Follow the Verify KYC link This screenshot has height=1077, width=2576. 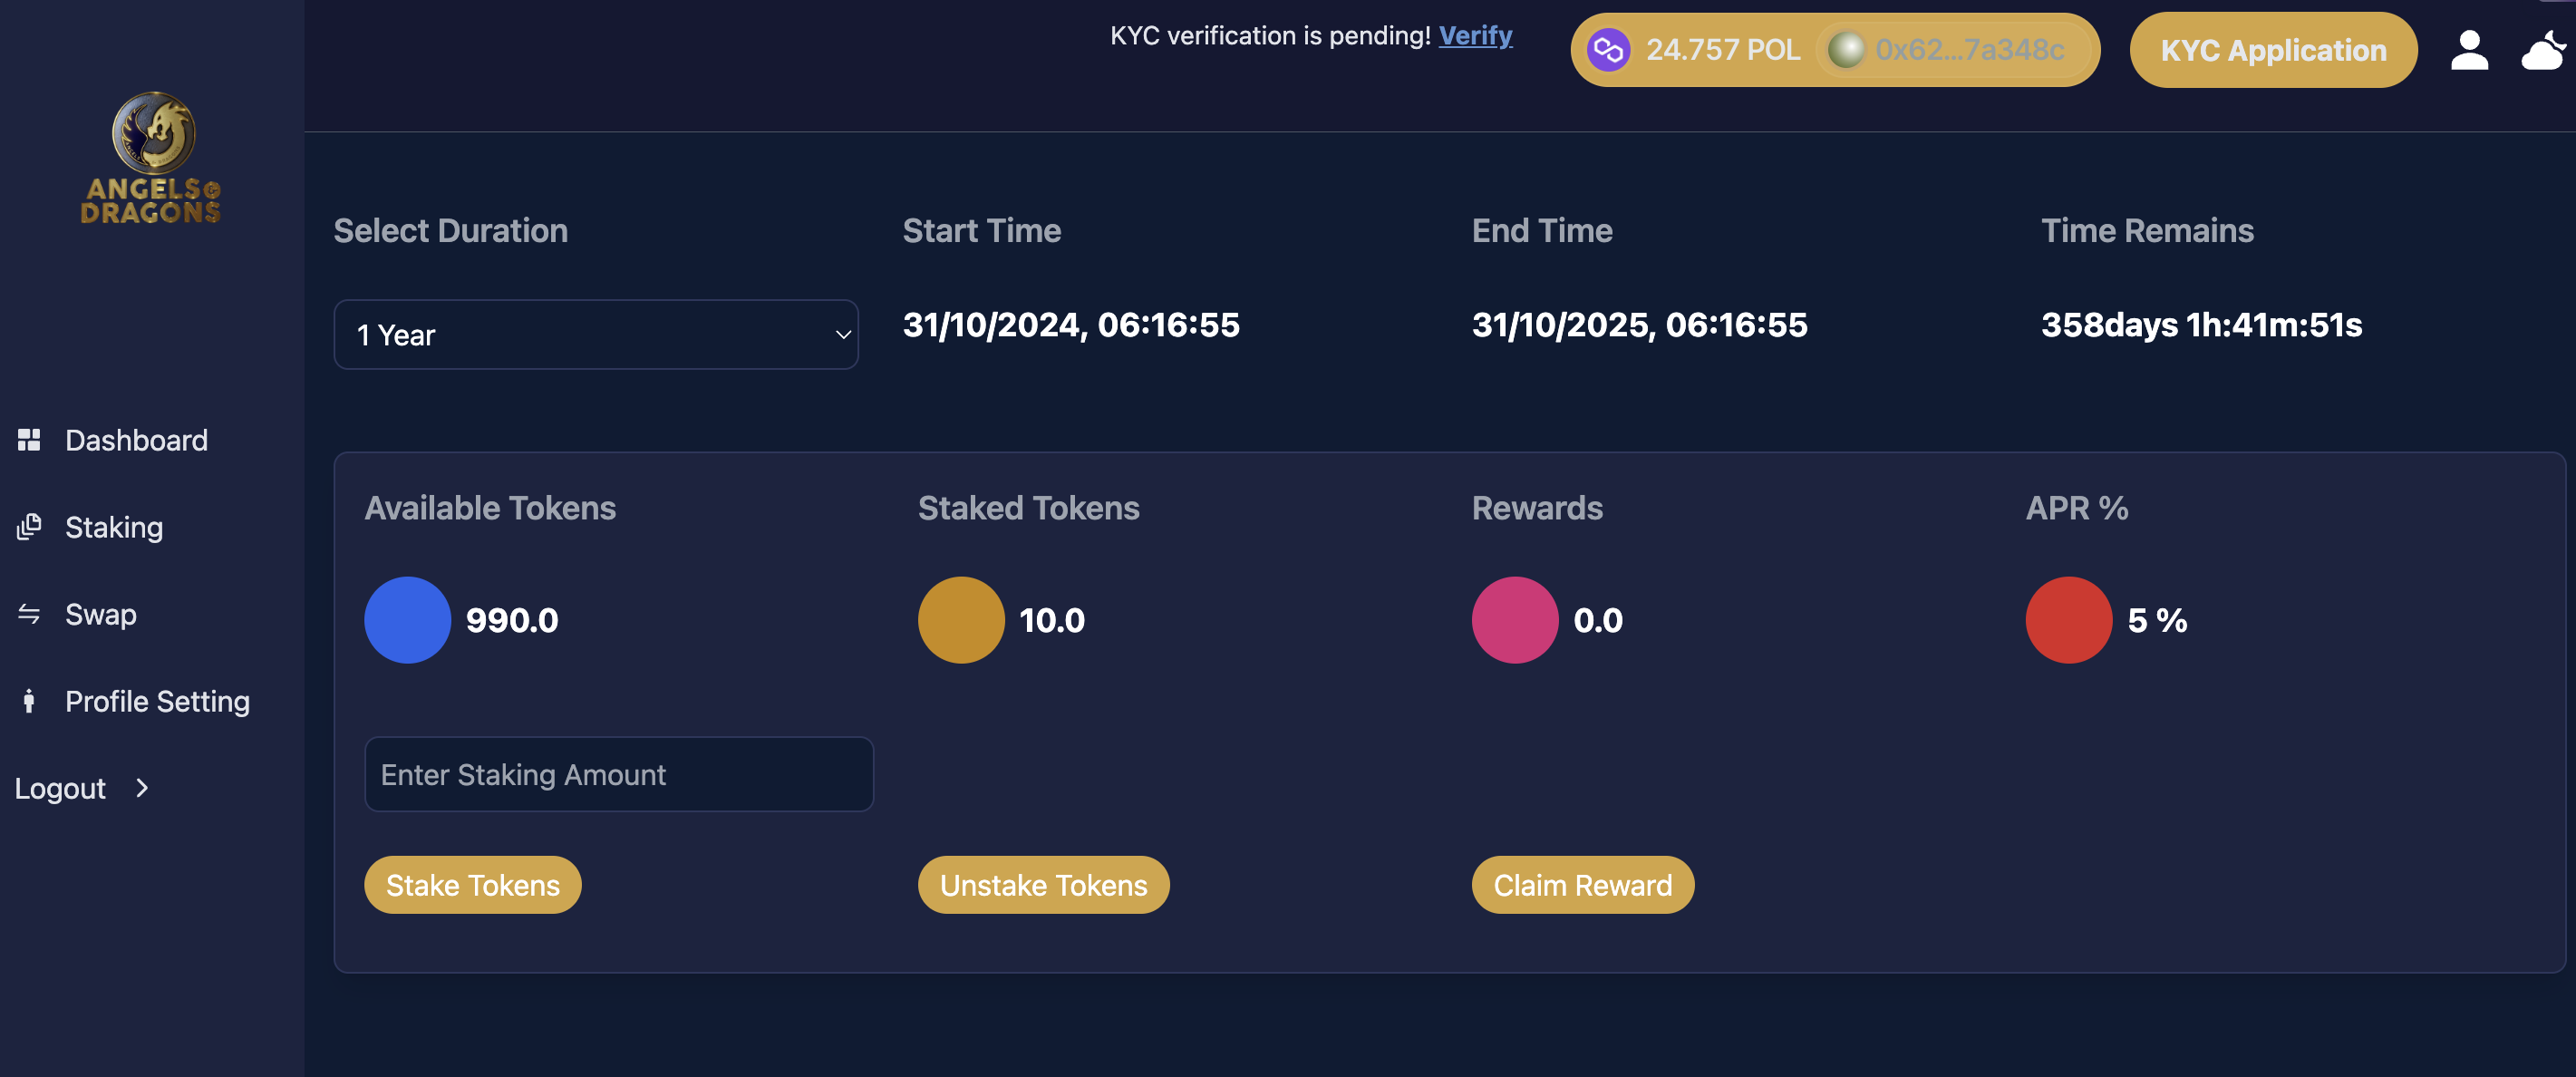click(x=1475, y=36)
